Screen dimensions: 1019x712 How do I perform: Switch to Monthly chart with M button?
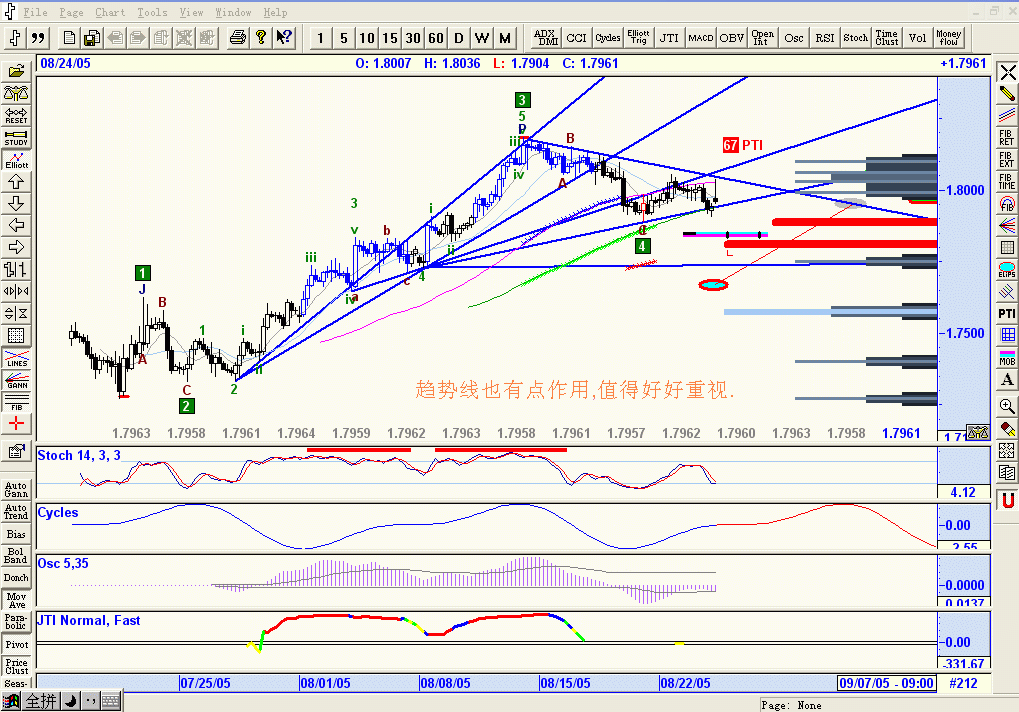(x=505, y=38)
